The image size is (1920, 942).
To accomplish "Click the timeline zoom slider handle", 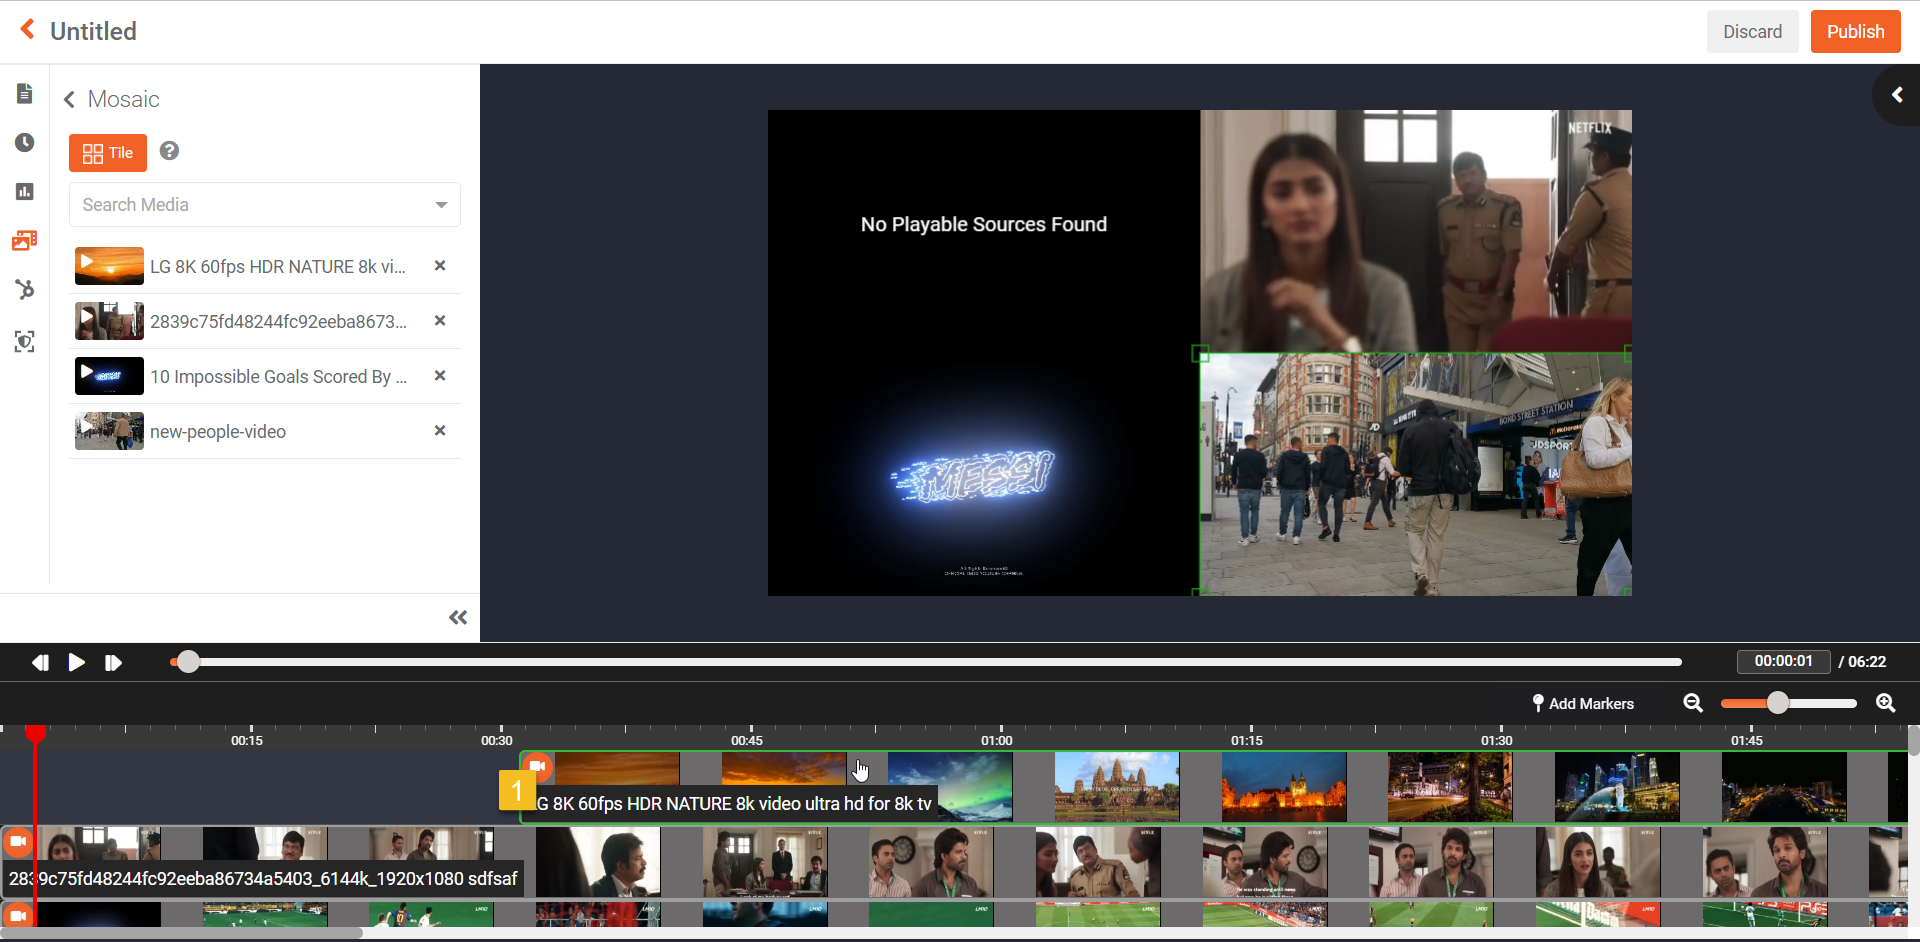I will coord(1777,703).
